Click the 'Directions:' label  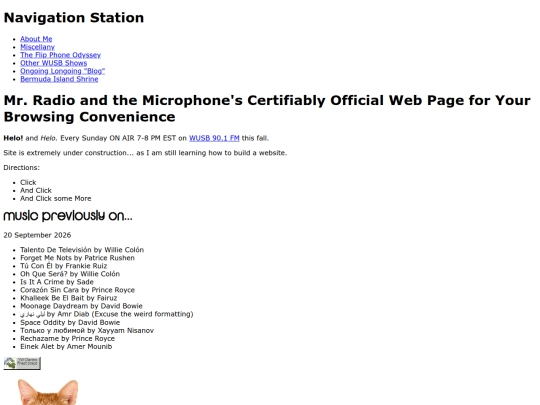point(22,168)
